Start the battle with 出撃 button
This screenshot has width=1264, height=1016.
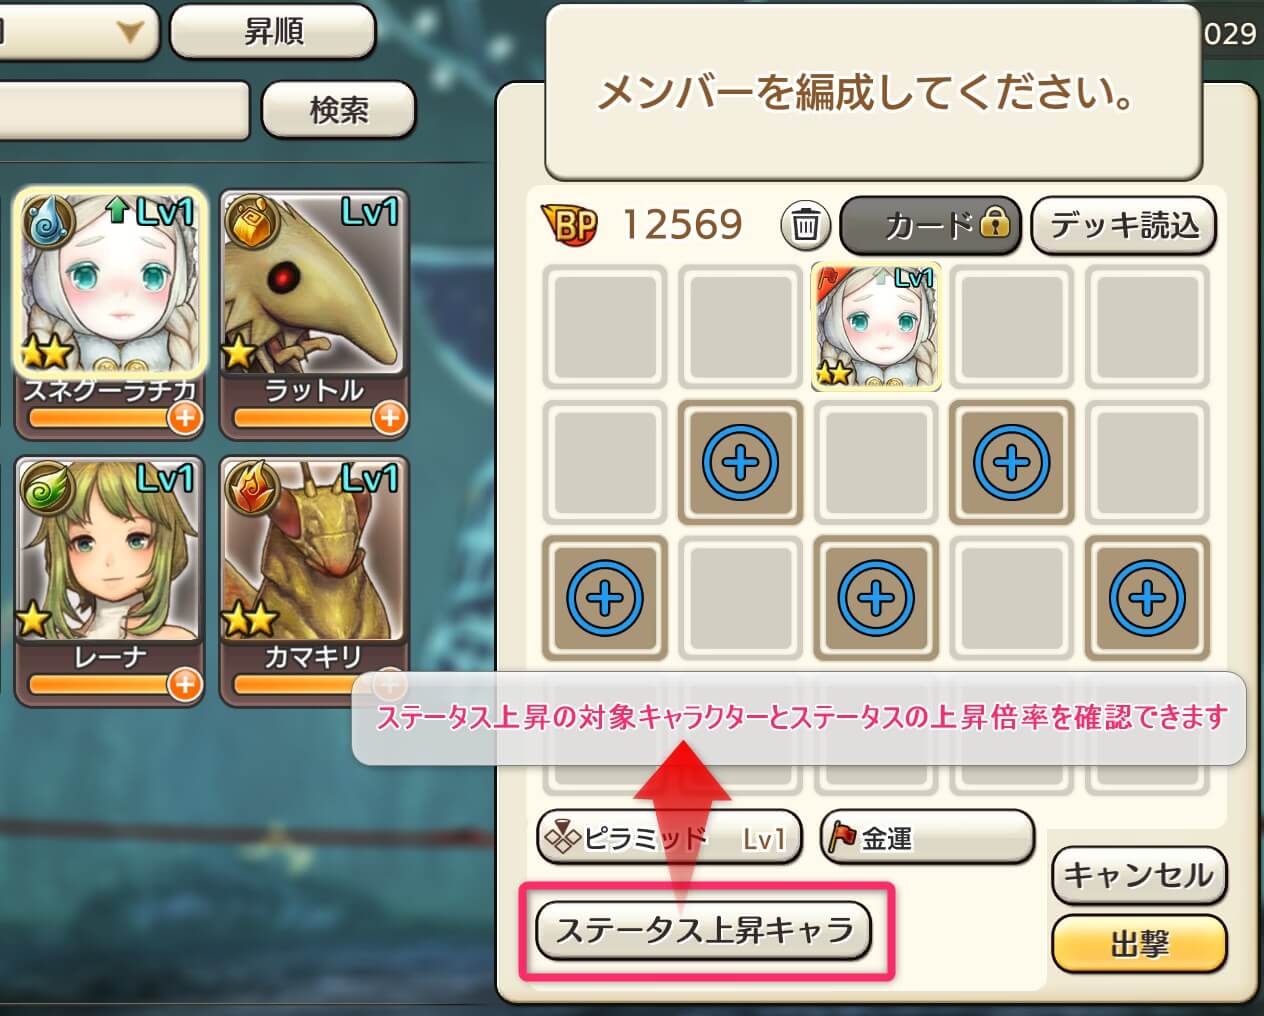click(1139, 943)
